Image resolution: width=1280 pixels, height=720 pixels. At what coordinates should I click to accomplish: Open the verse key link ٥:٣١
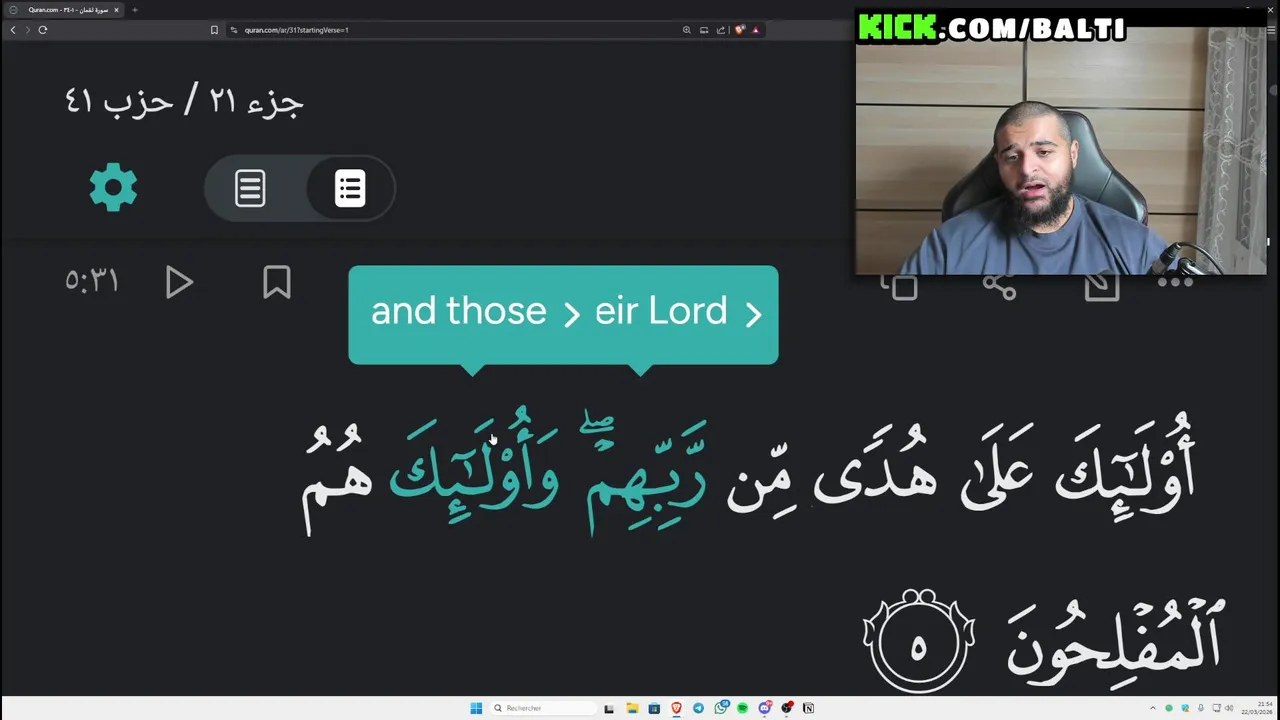92,281
